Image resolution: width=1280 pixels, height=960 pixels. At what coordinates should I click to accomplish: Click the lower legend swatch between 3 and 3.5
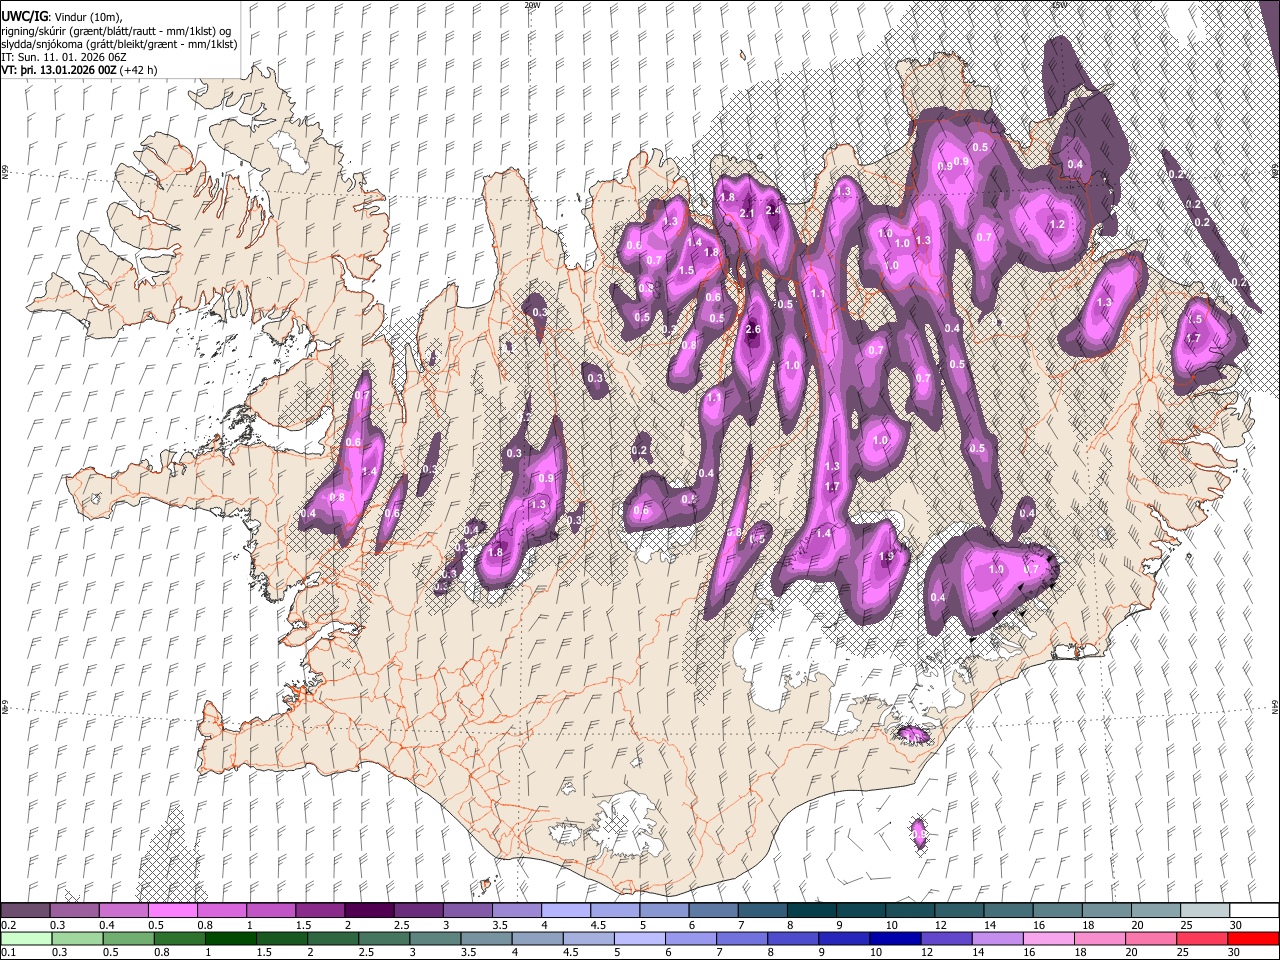tap(436, 938)
